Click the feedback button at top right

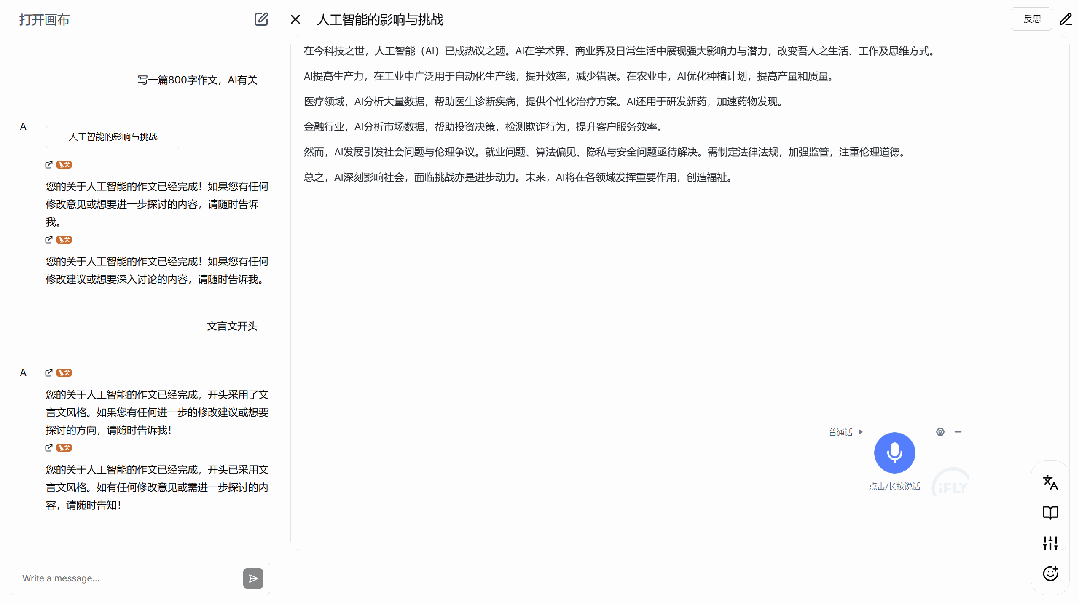coord(1031,19)
